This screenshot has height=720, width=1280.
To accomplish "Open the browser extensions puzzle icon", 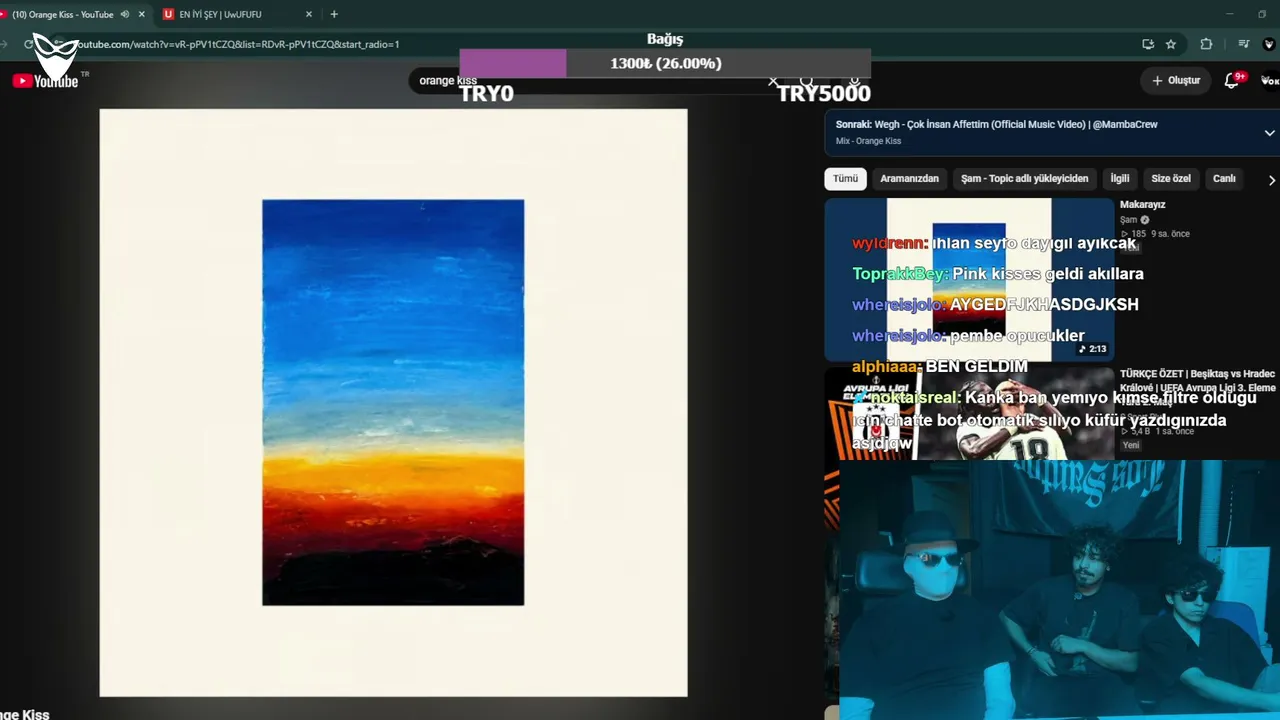I will pos(1206,44).
